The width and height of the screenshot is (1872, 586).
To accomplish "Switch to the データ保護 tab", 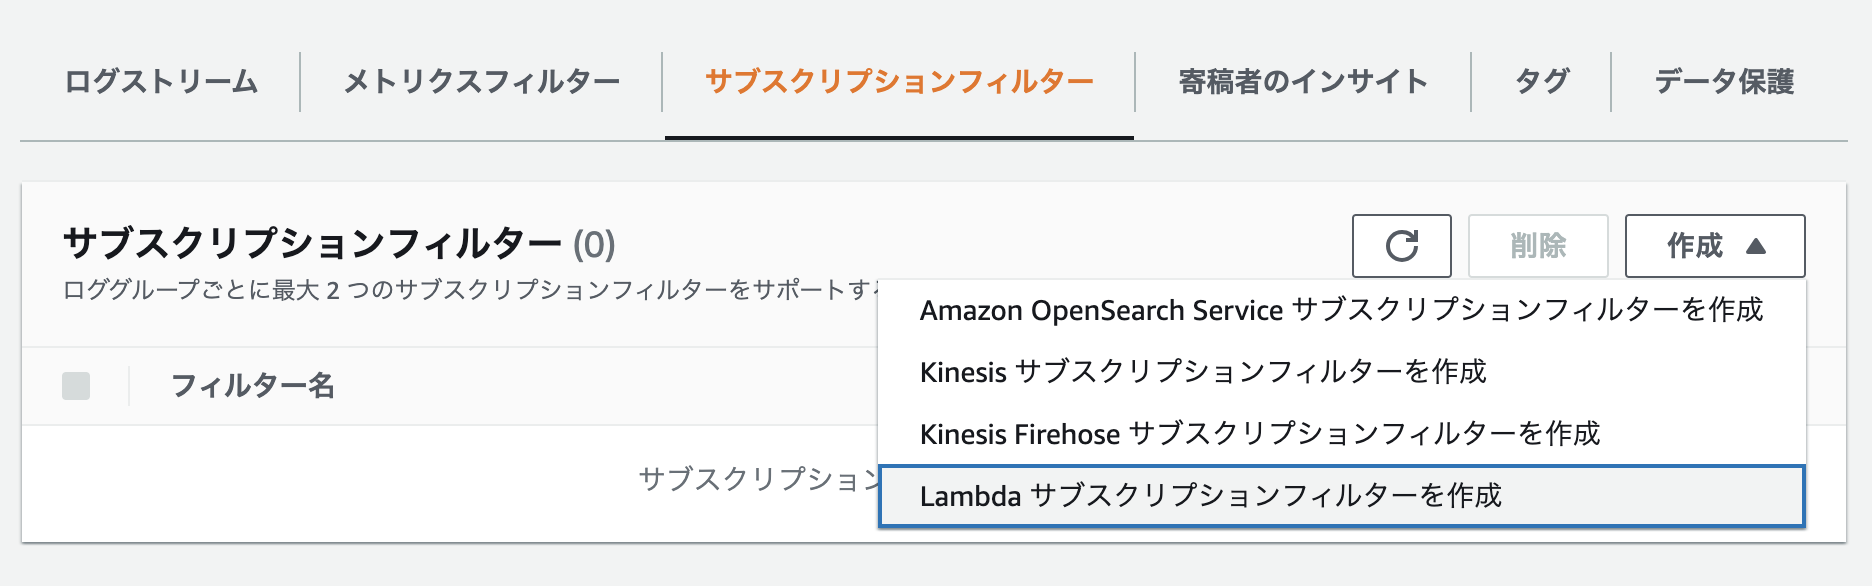I will pos(1724,82).
